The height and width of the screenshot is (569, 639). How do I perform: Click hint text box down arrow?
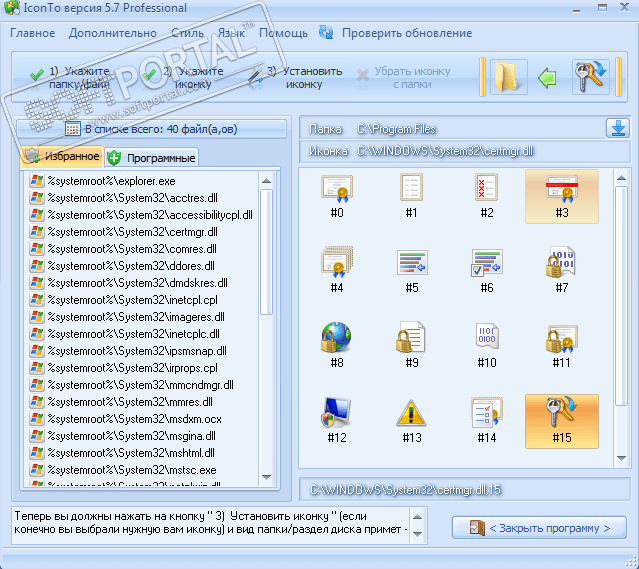417,534
